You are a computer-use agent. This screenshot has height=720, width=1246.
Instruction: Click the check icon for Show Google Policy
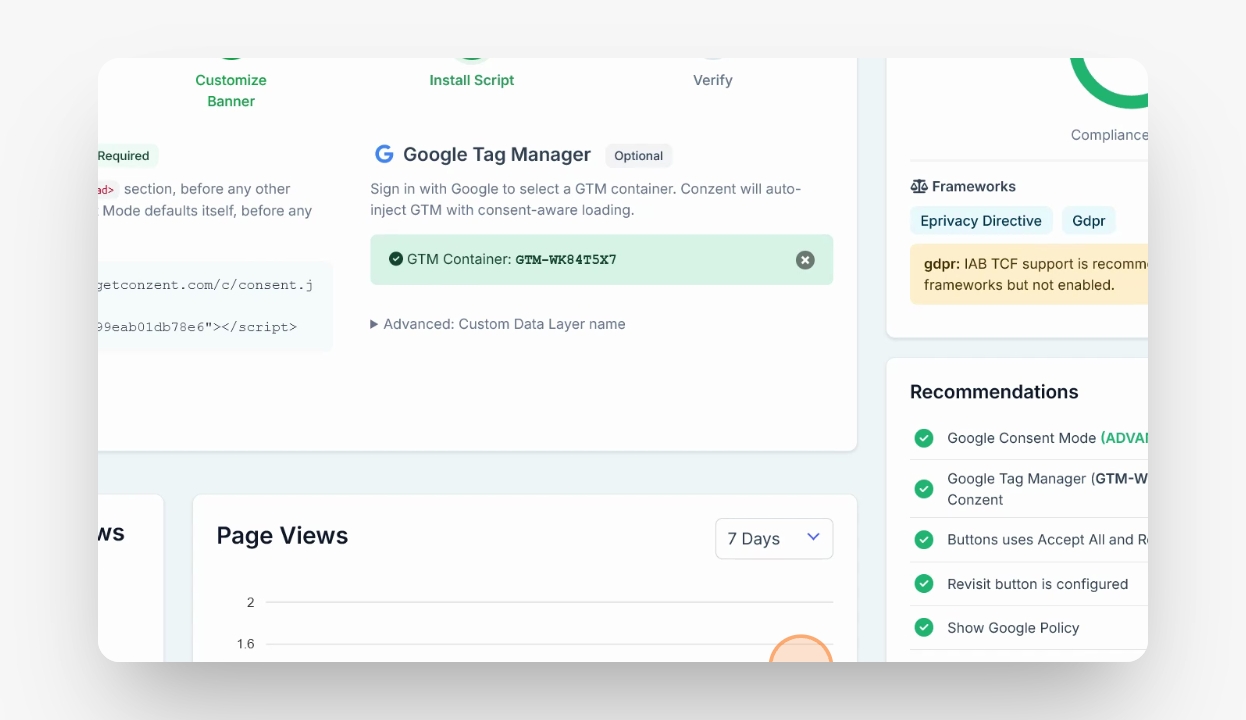(924, 628)
